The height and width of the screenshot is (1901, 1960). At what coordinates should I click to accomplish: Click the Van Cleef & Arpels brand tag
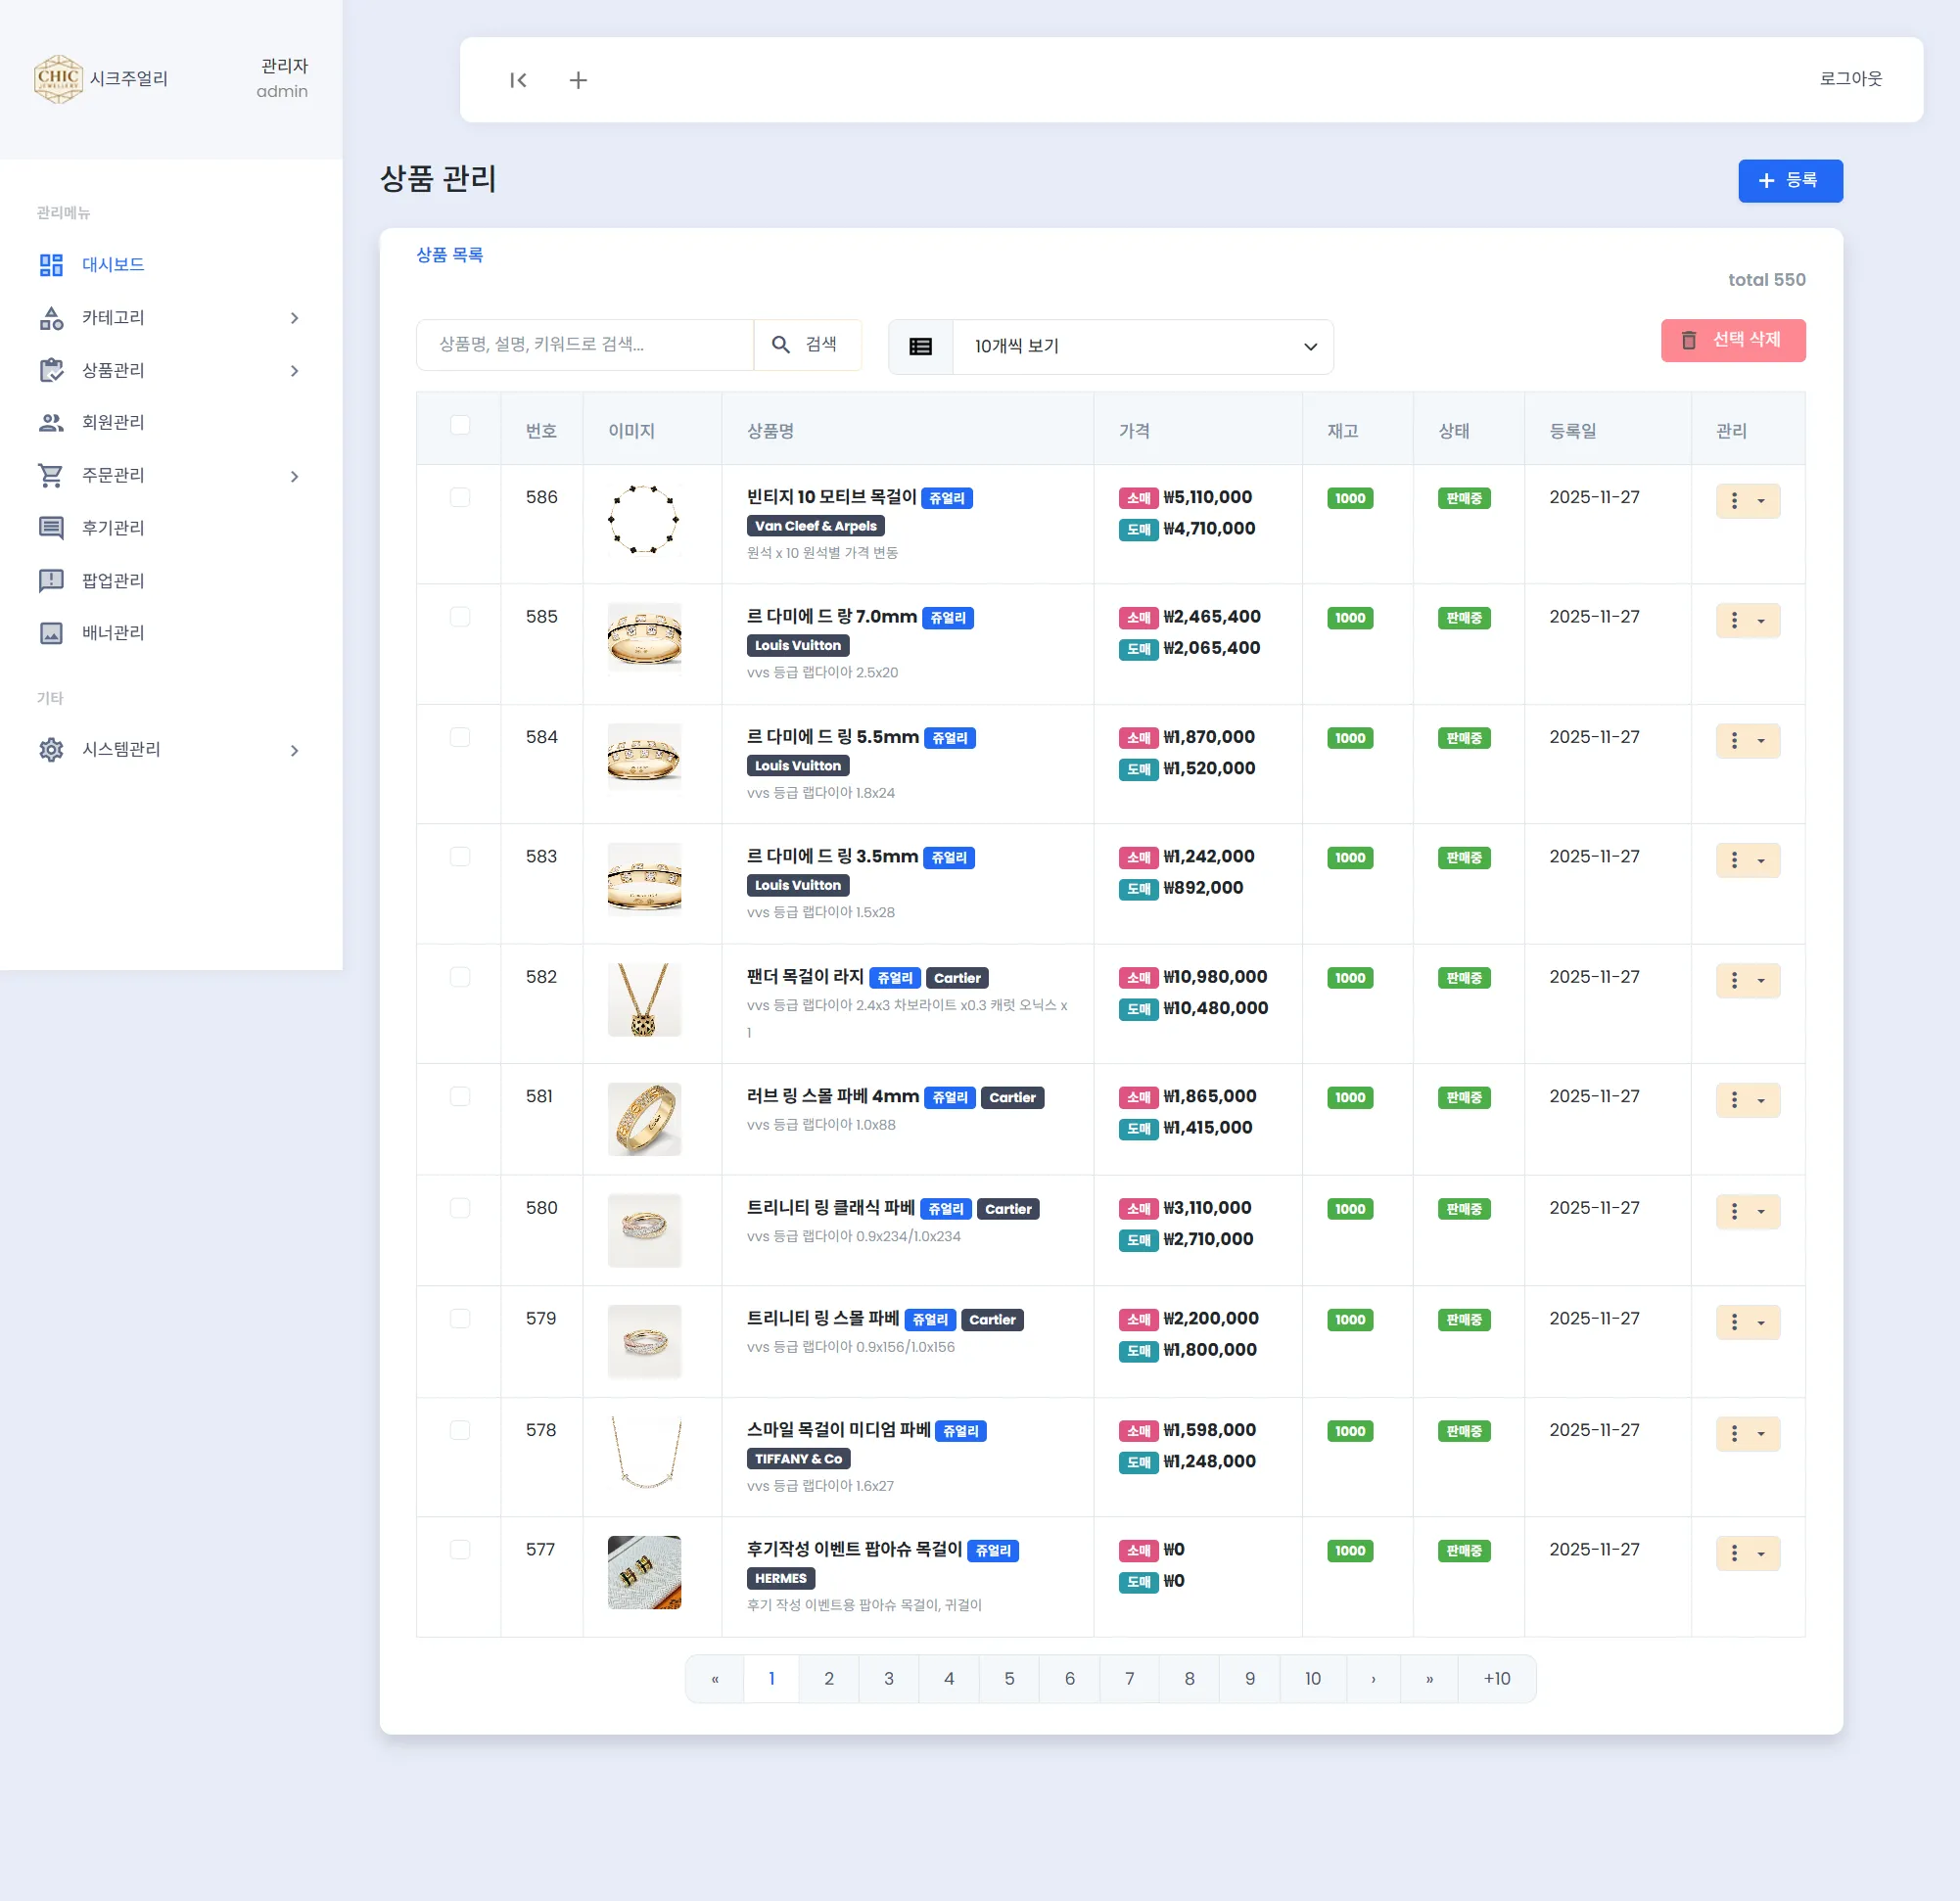coord(815,526)
